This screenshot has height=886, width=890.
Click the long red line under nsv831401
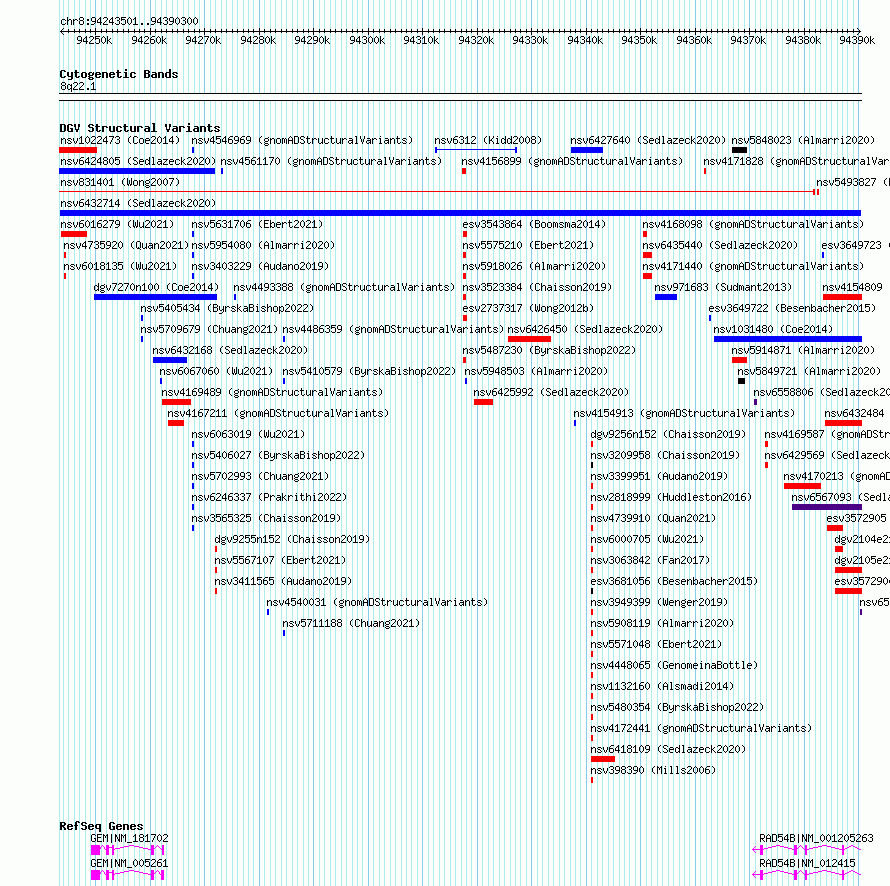point(437,192)
